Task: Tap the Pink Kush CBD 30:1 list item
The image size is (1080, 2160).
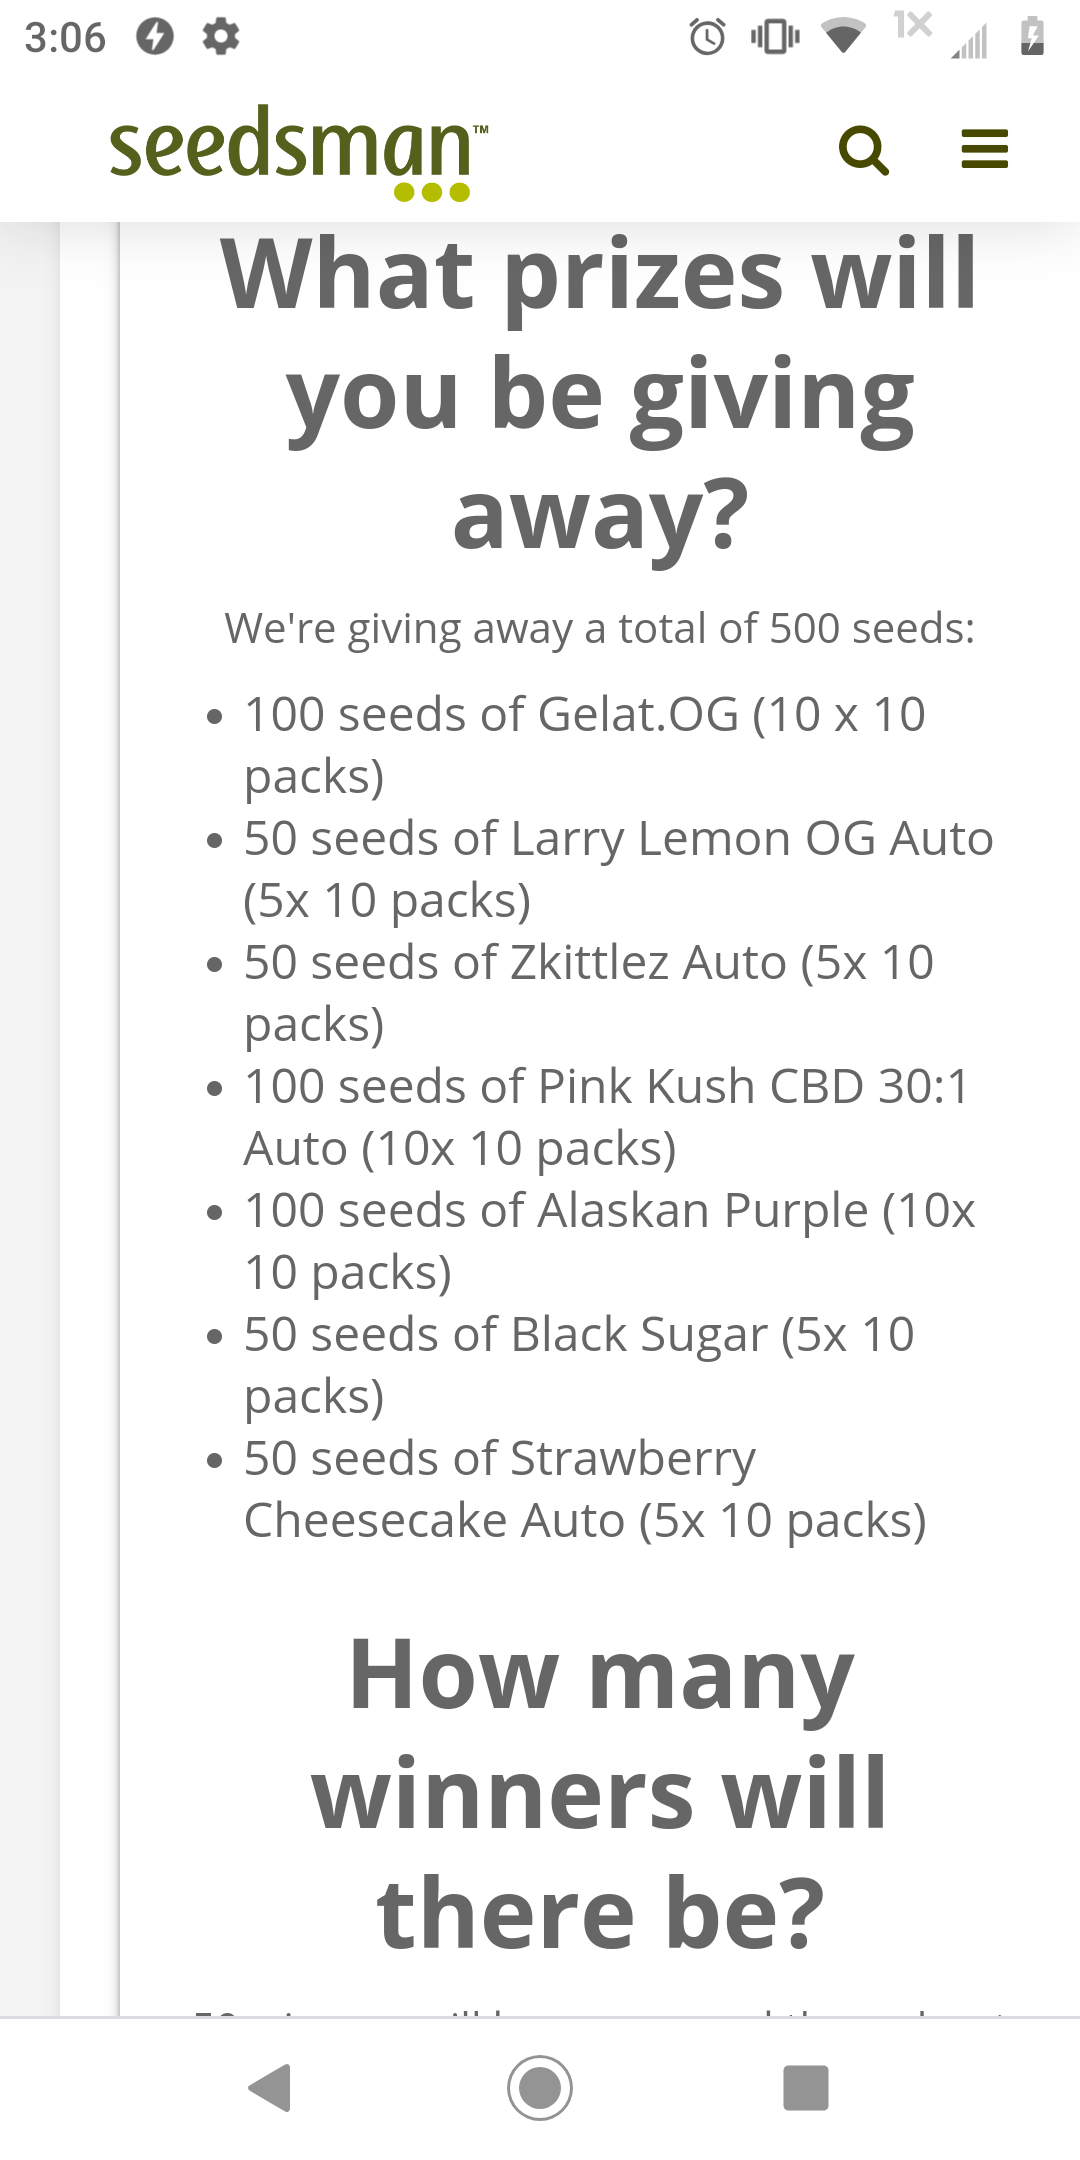Action: (606, 1117)
